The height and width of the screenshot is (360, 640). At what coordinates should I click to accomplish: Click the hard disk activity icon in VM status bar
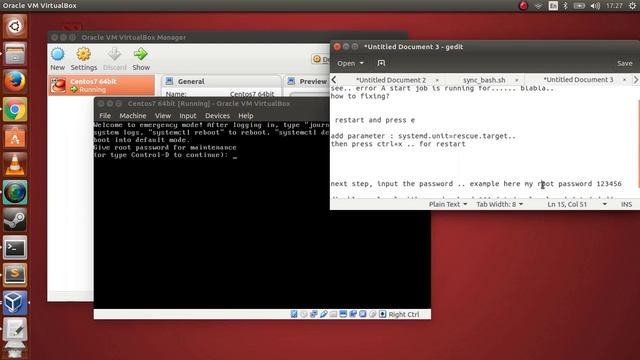tap(294, 314)
